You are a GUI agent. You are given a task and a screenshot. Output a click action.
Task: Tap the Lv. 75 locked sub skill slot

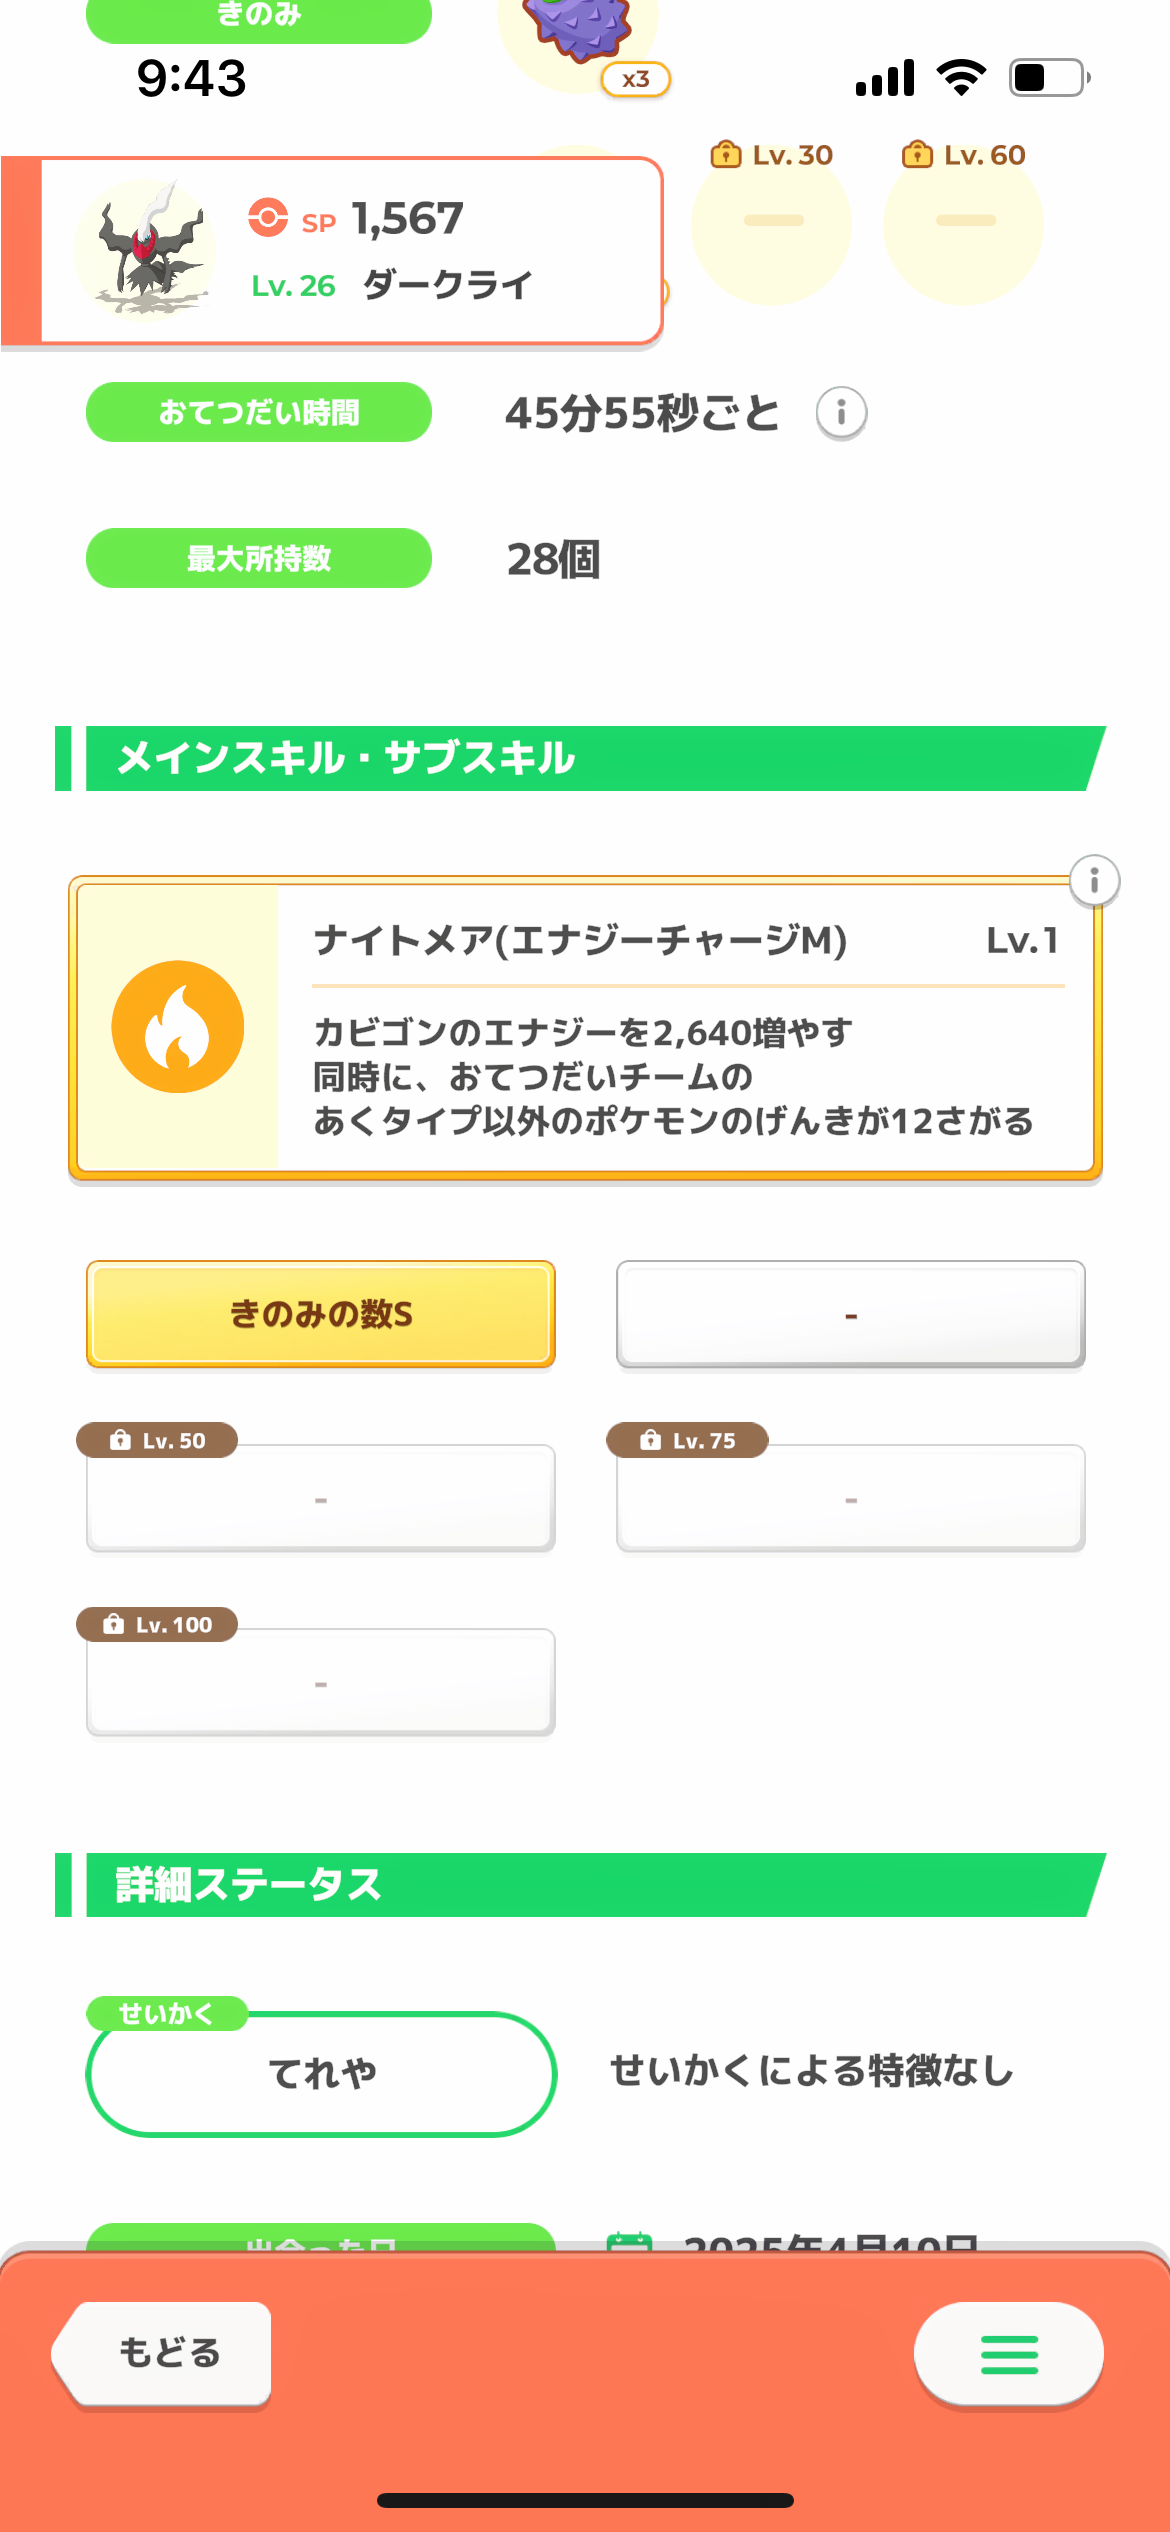coord(851,1496)
